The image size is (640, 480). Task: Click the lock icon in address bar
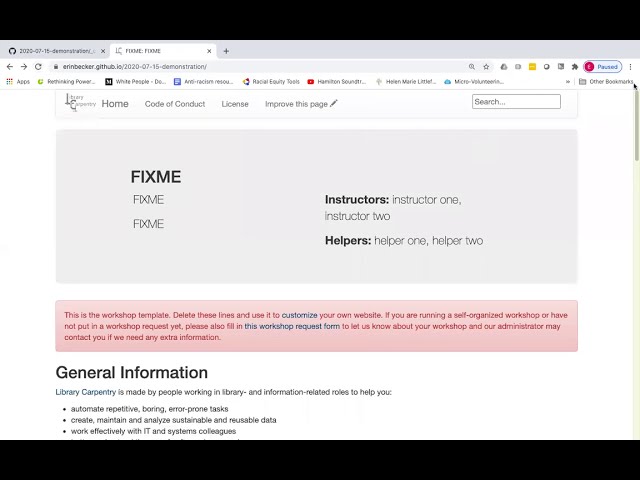tap(56, 67)
